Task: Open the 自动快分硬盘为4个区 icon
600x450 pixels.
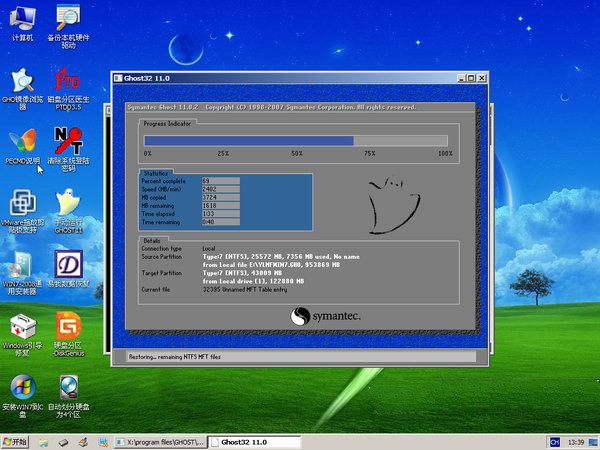Action: (x=68, y=389)
